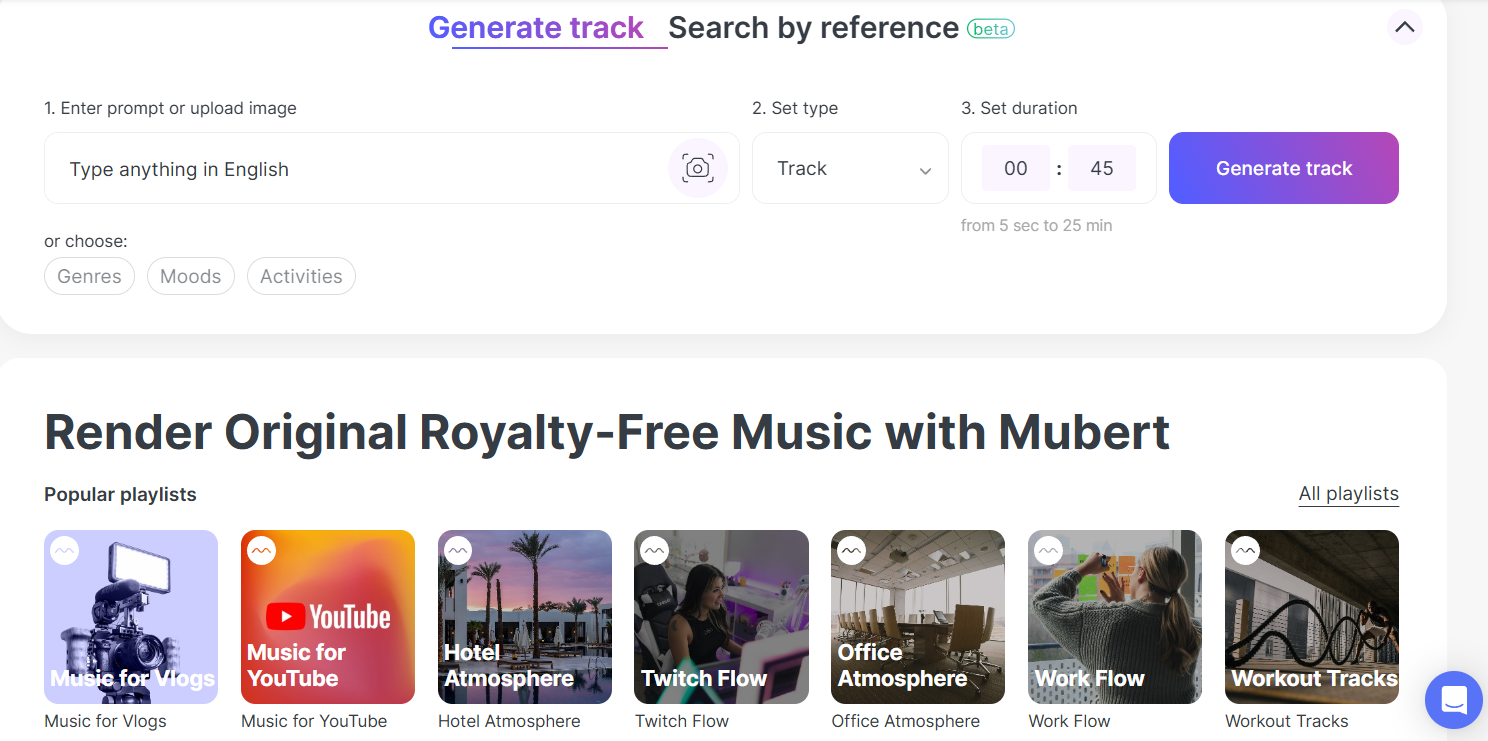This screenshot has width=1488, height=741.
Task: Switch to Search by reference tab
Action: [813, 28]
